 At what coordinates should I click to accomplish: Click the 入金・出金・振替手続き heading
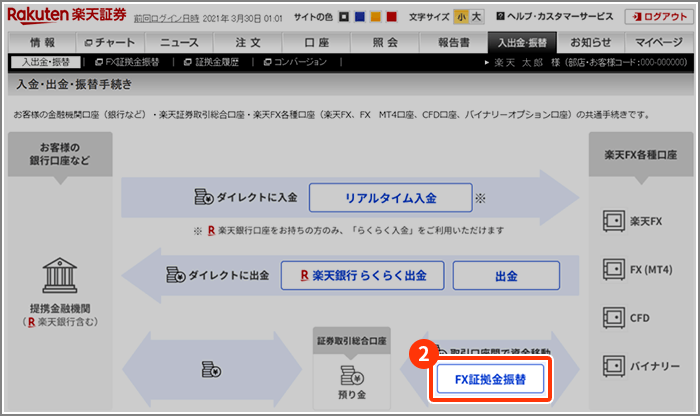tap(74, 84)
